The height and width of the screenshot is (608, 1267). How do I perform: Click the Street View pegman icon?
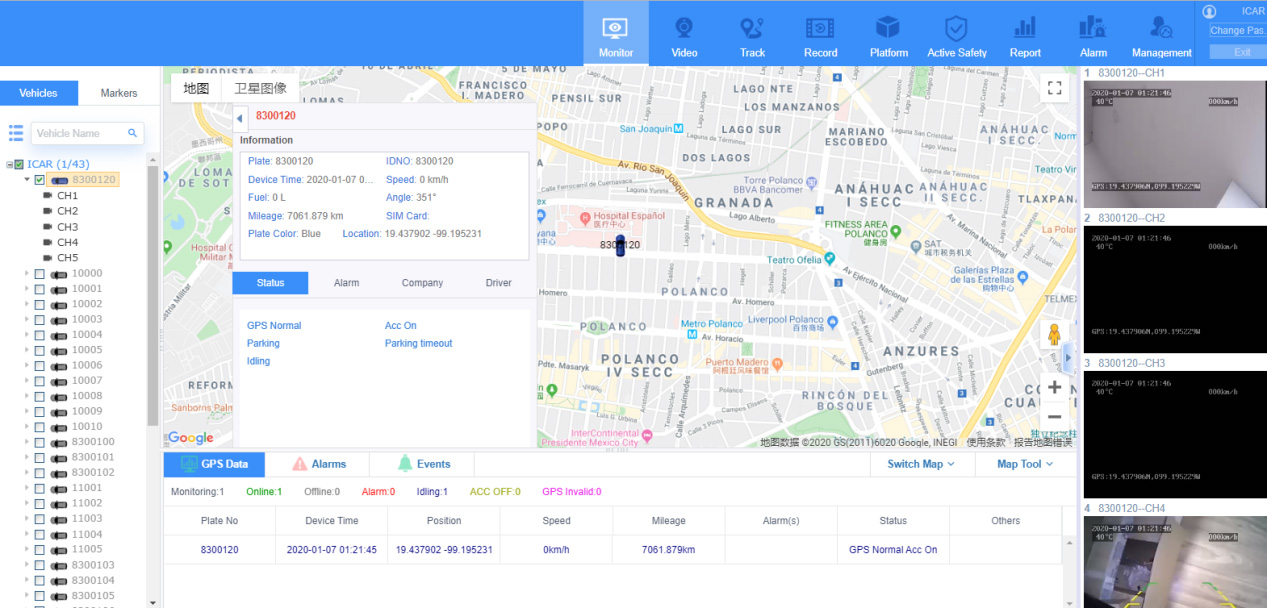click(x=1053, y=335)
